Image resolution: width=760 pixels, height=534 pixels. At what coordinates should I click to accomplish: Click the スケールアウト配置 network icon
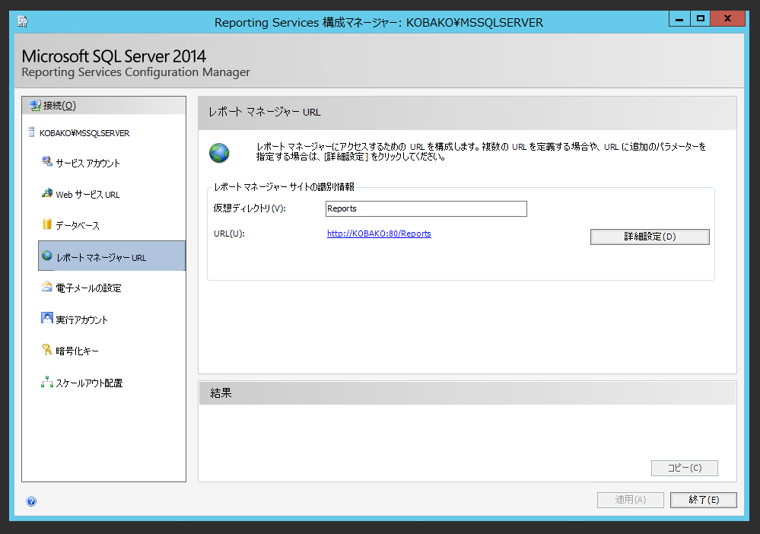click(x=47, y=382)
